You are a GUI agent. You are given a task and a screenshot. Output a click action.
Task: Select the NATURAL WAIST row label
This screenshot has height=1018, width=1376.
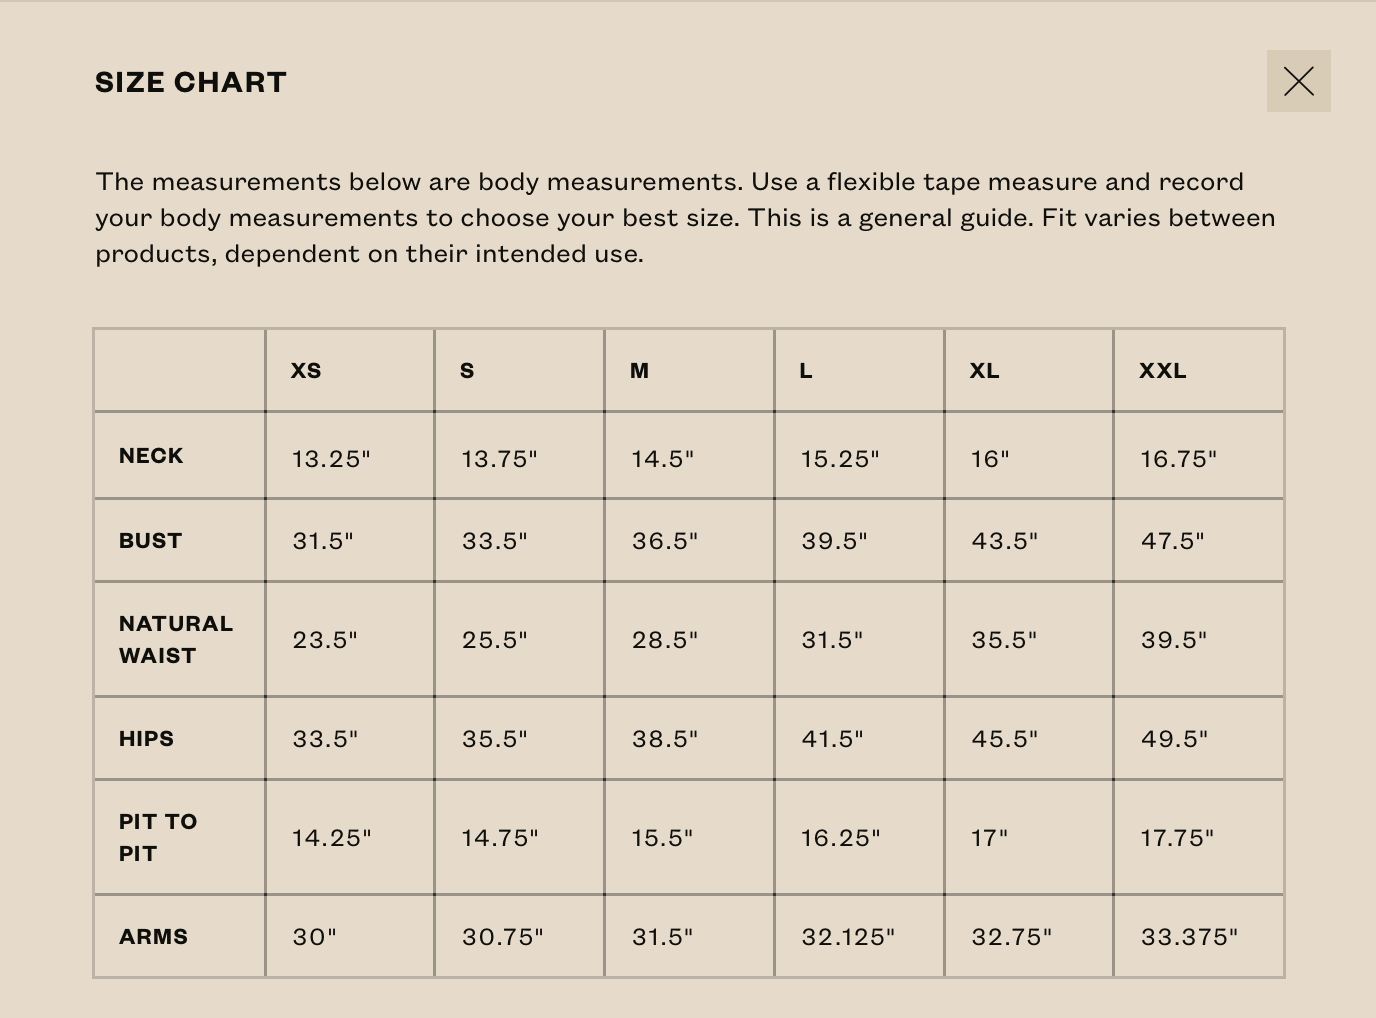(175, 639)
